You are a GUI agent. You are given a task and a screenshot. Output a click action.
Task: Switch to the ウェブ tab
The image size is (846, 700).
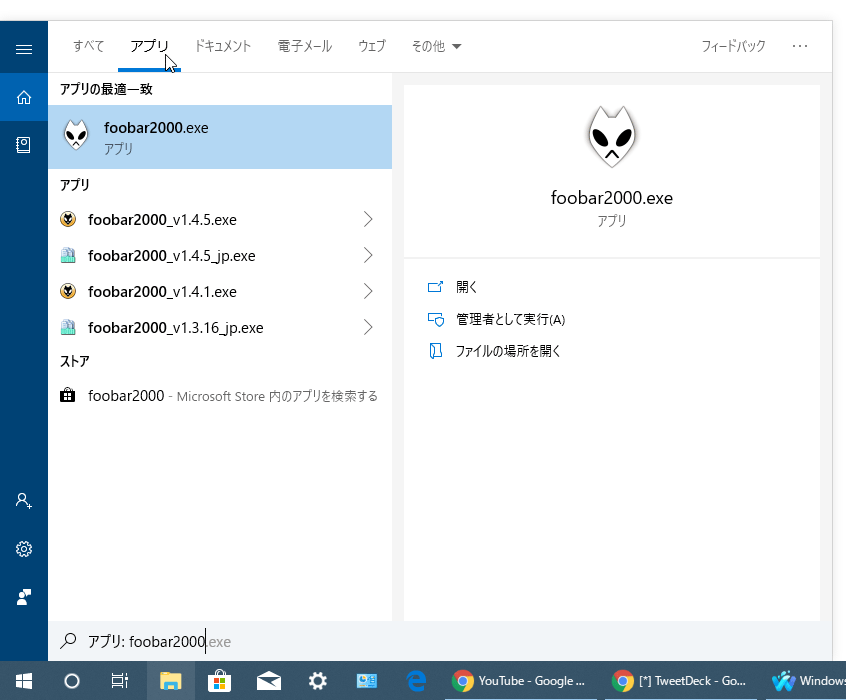(372, 46)
